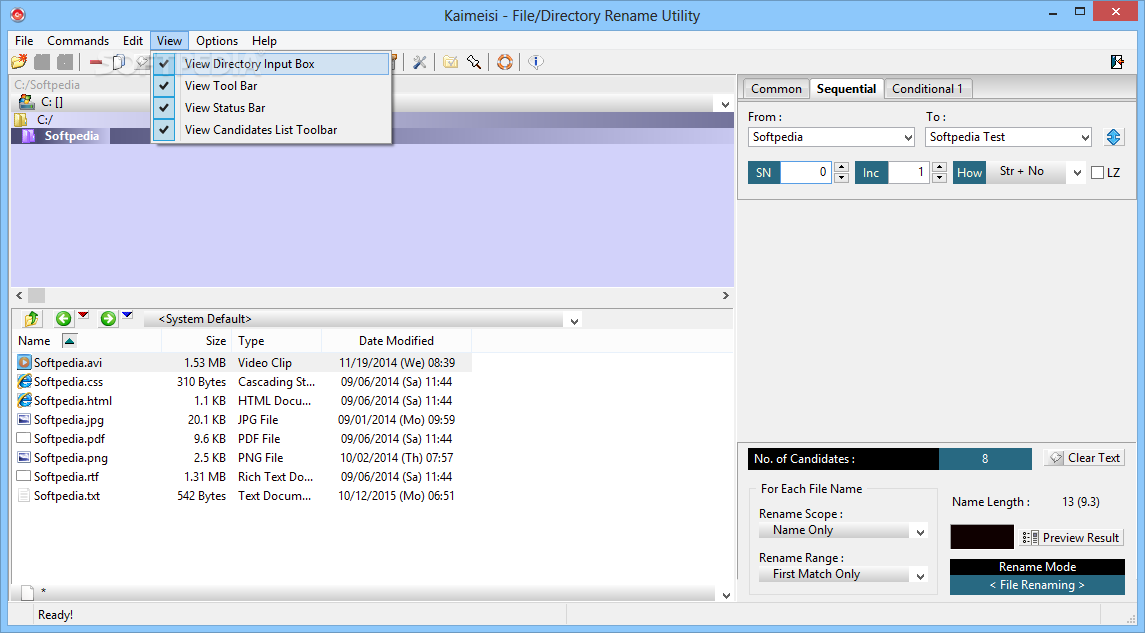1145x633 pixels.
Task: Click the open folder toolbar icon
Action: (20, 62)
